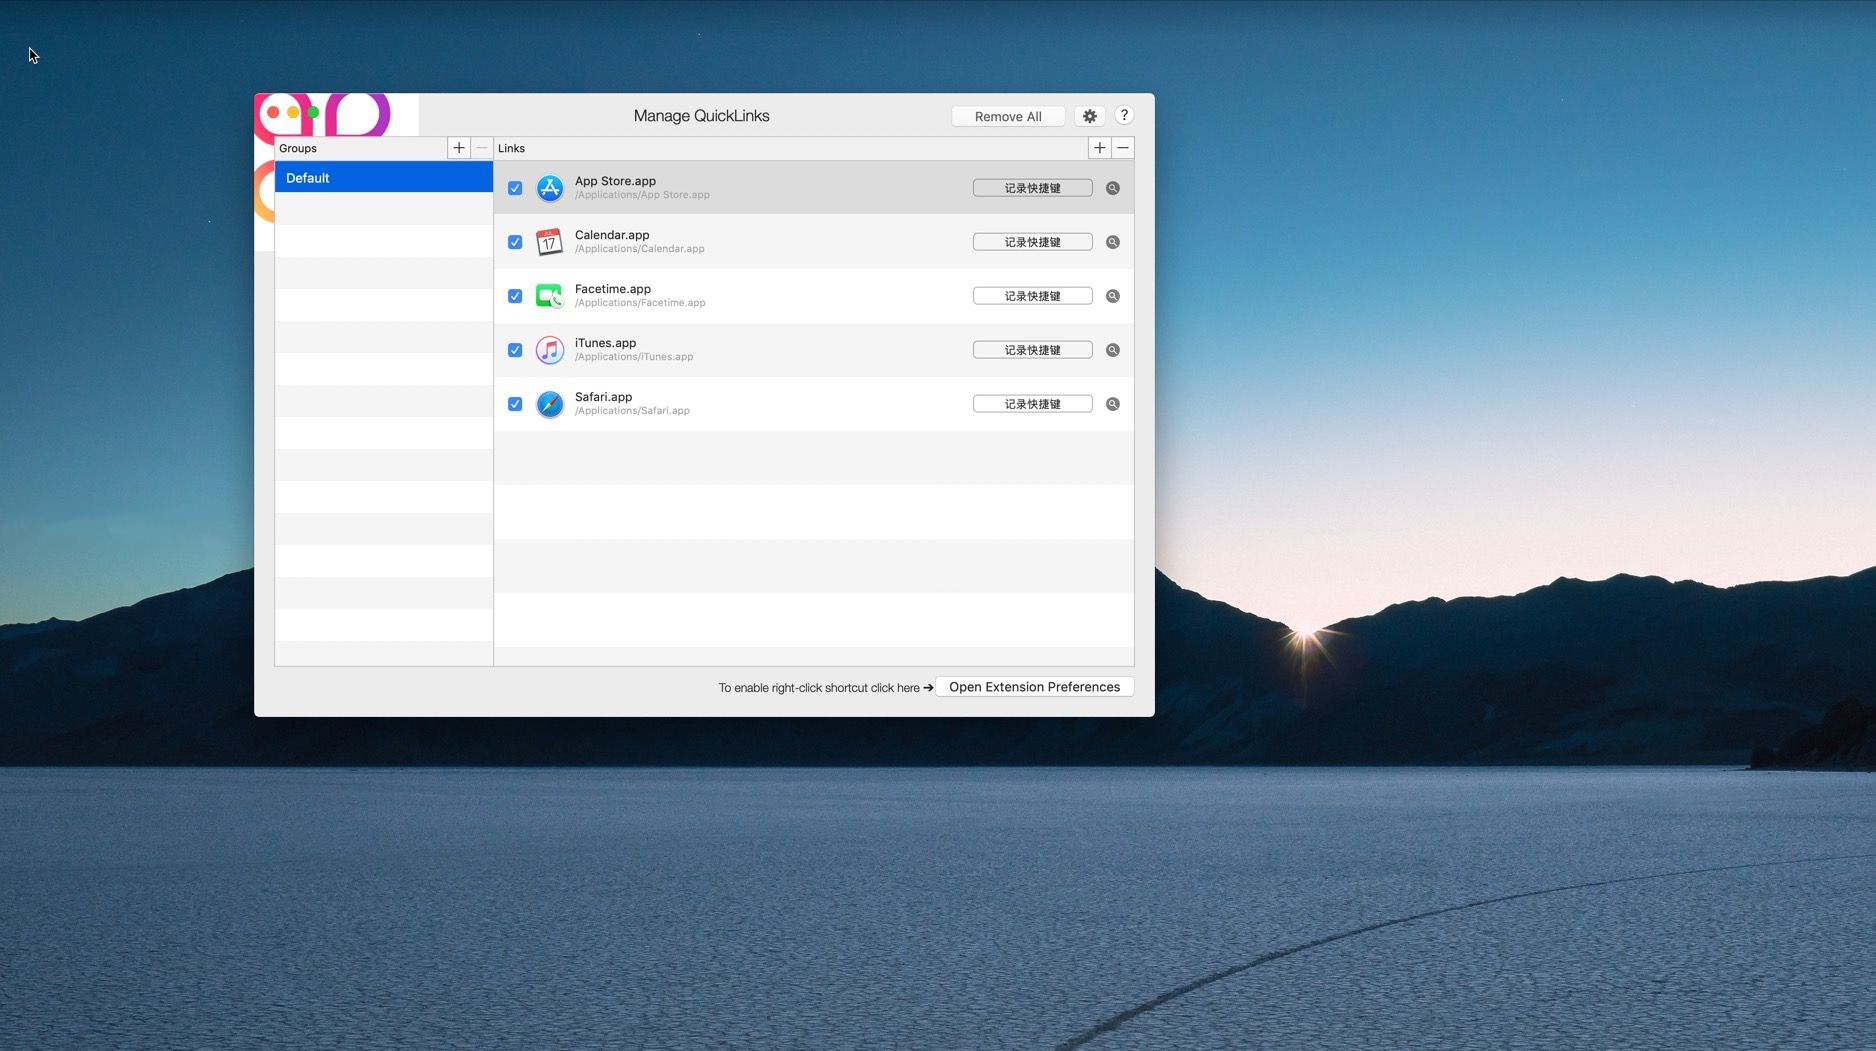This screenshot has height=1051, width=1876.
Task: Click the Remove All button
Action: tap(1008, 116)
